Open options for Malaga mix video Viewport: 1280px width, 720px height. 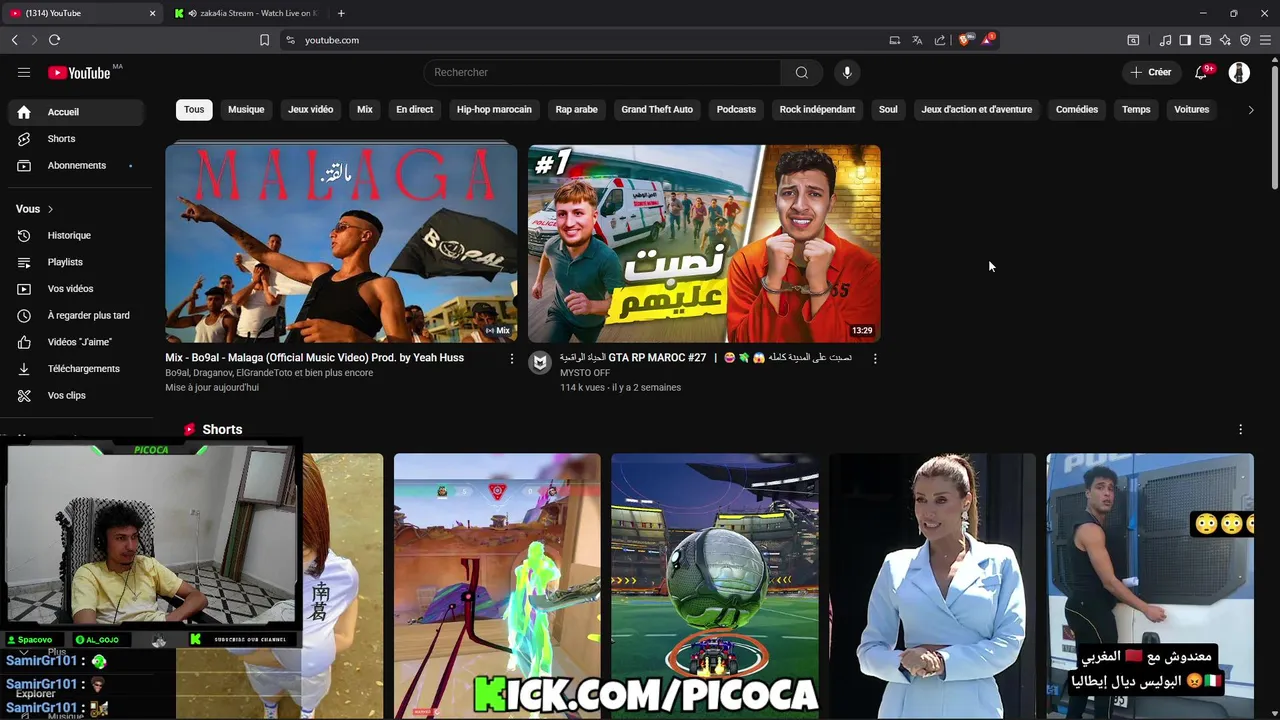(511, 358)
